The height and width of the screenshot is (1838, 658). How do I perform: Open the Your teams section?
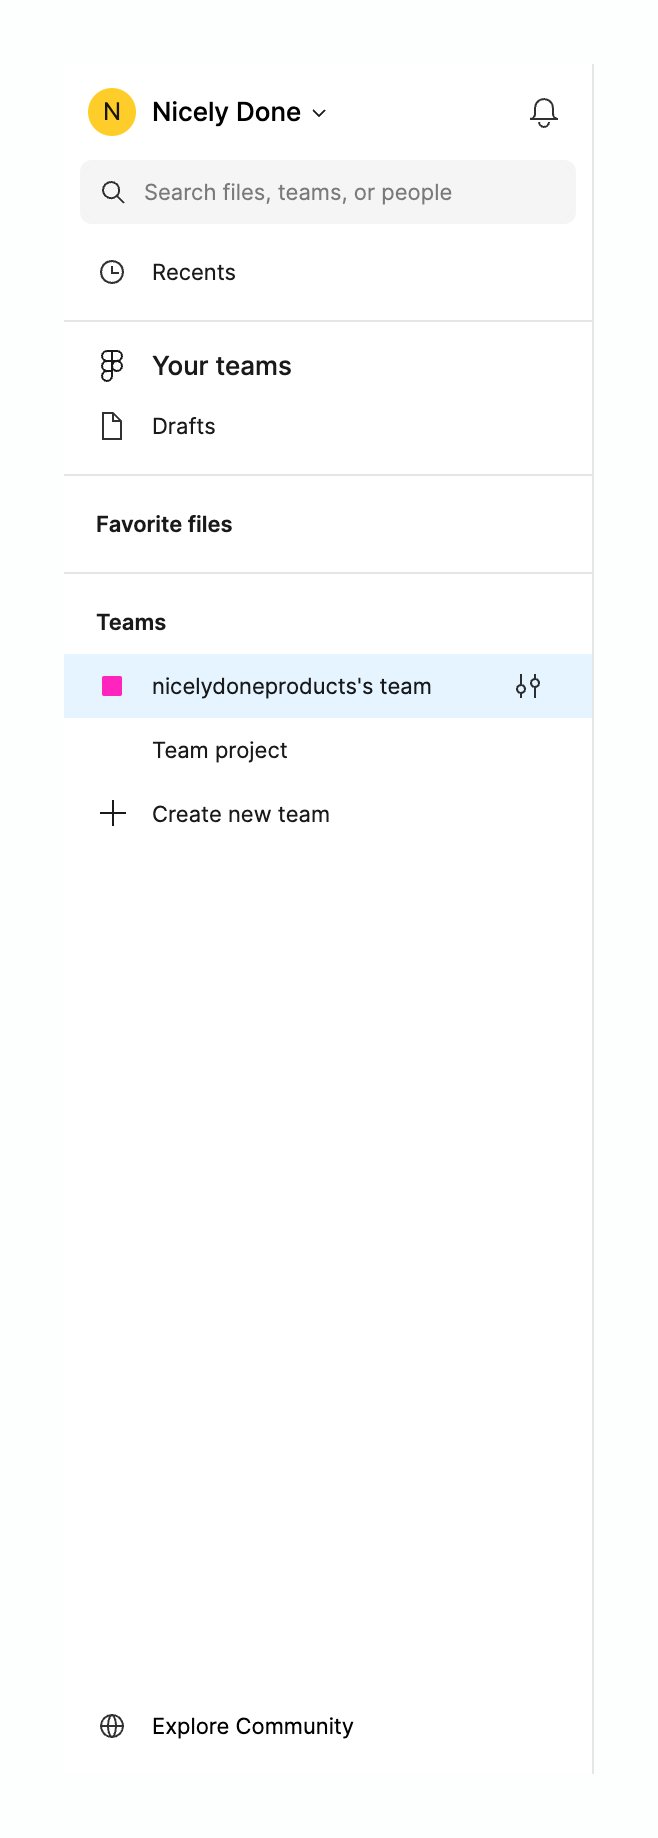(x=221, y=365)
